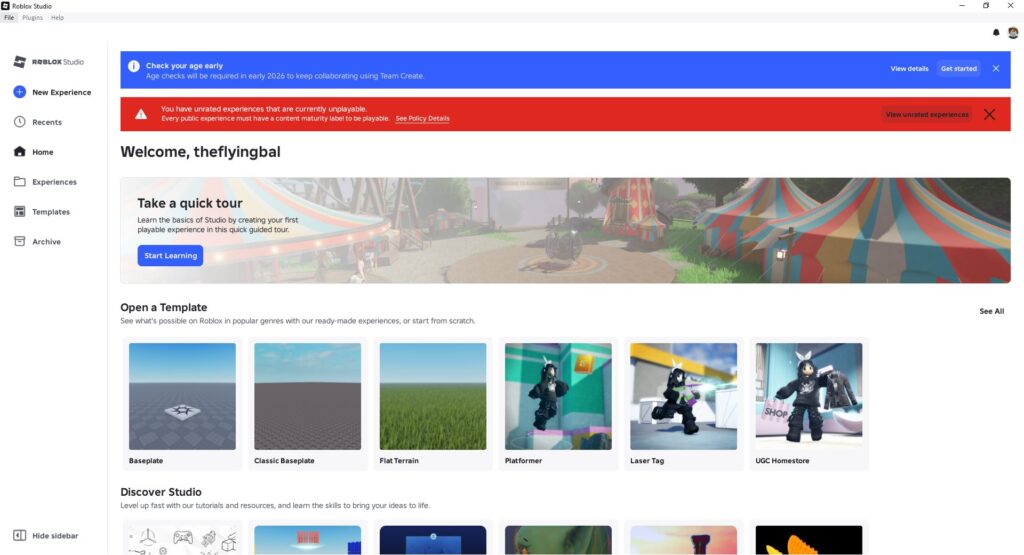Click the Templates layout icon
The image size is (1024, 555).
pos(20,212)
